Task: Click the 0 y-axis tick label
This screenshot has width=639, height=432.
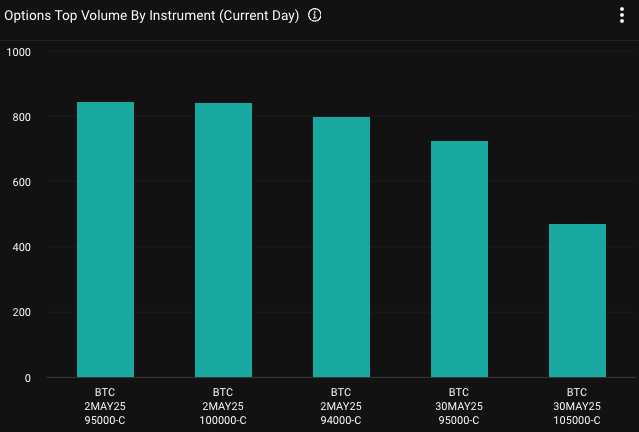Action: [27, 378]
